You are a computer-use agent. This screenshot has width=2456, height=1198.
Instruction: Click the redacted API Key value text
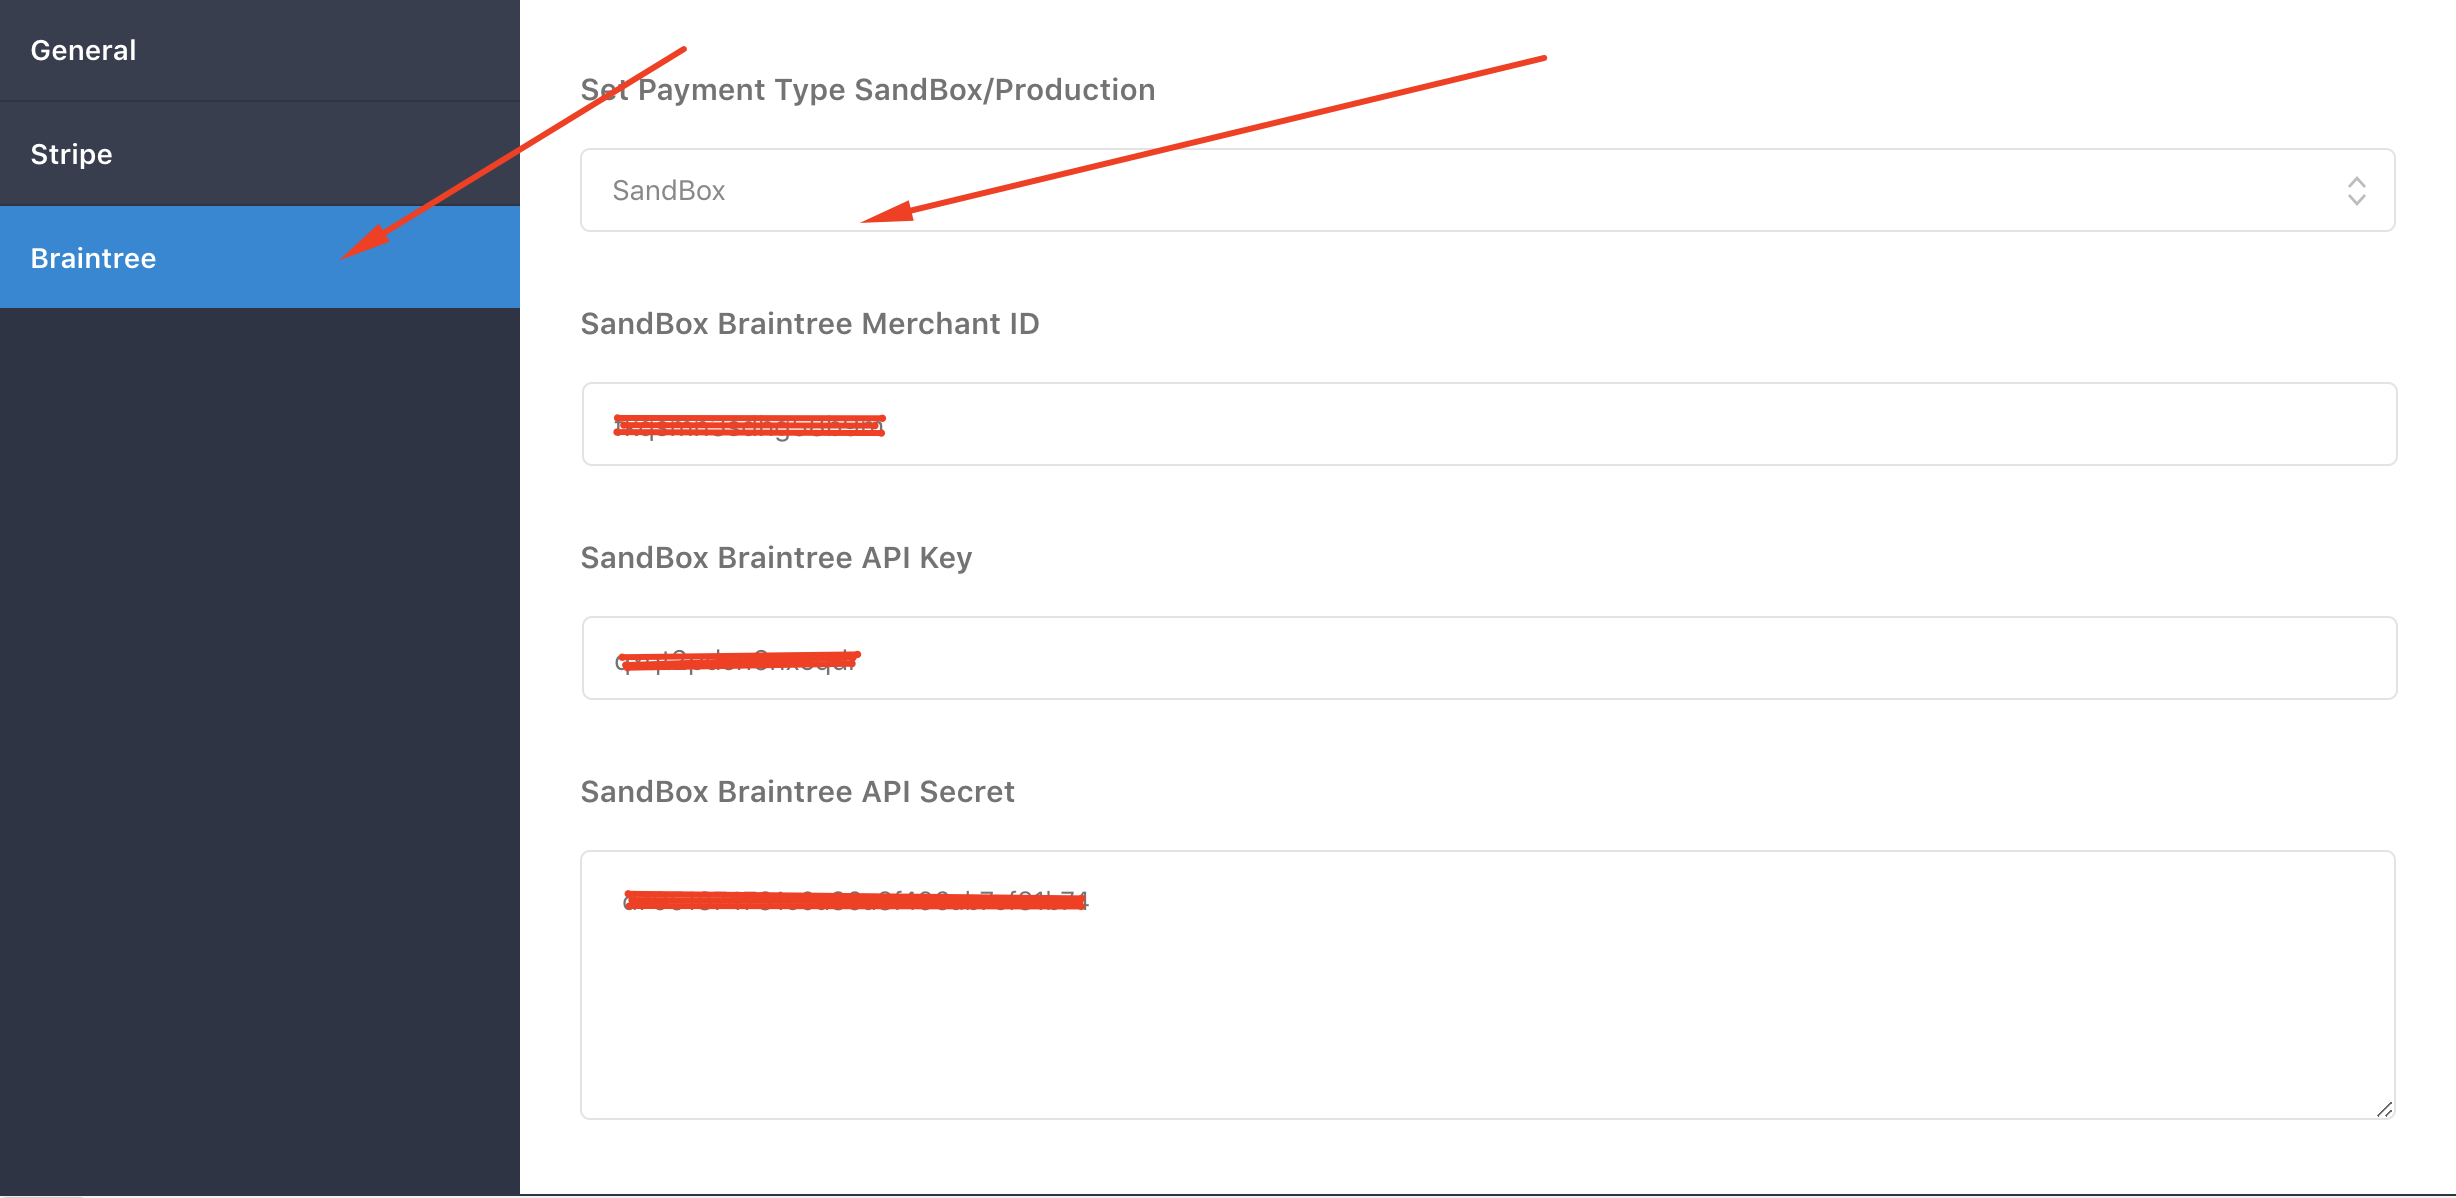(738, 660)
